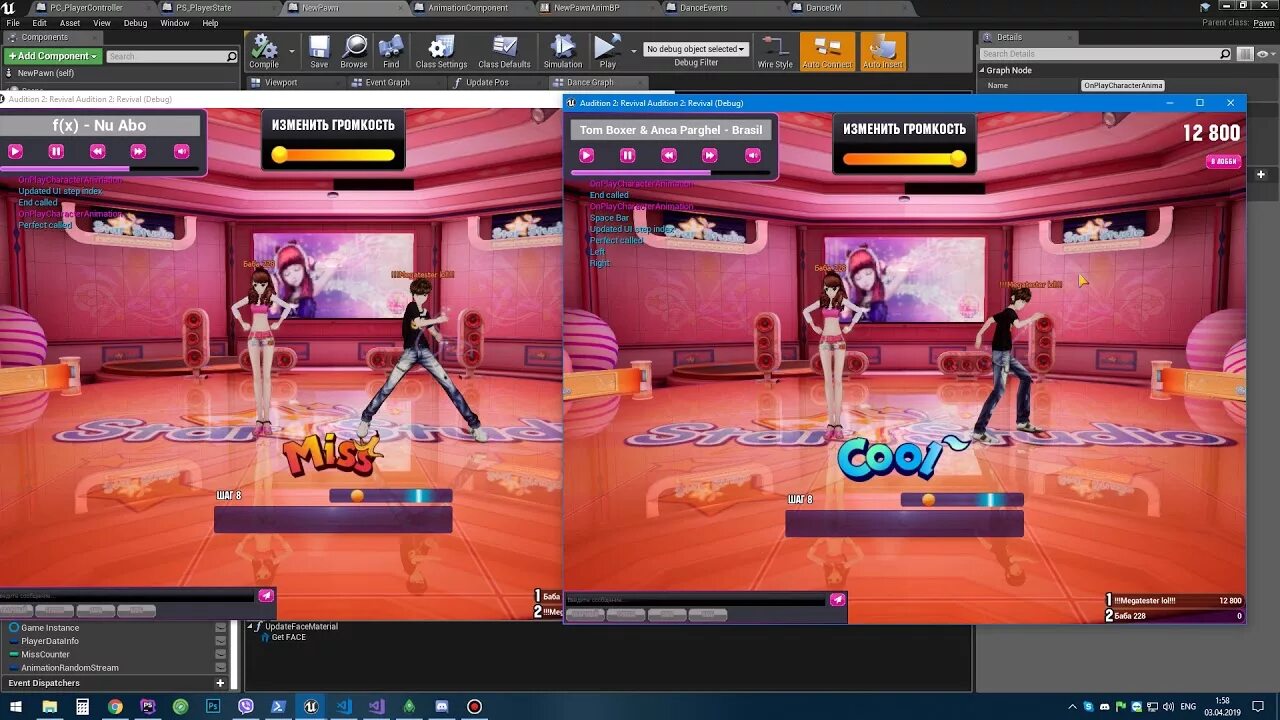Click the pink lobby button beneath score
The image size is (1280, 720).
(x=1224, y=161)
